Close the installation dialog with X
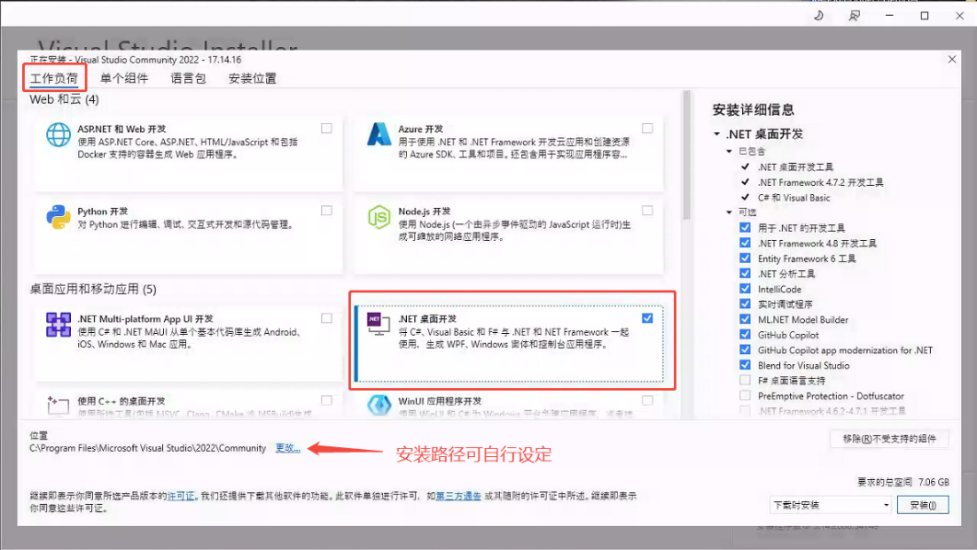This screenshot has height=550, width=977. 951,59
